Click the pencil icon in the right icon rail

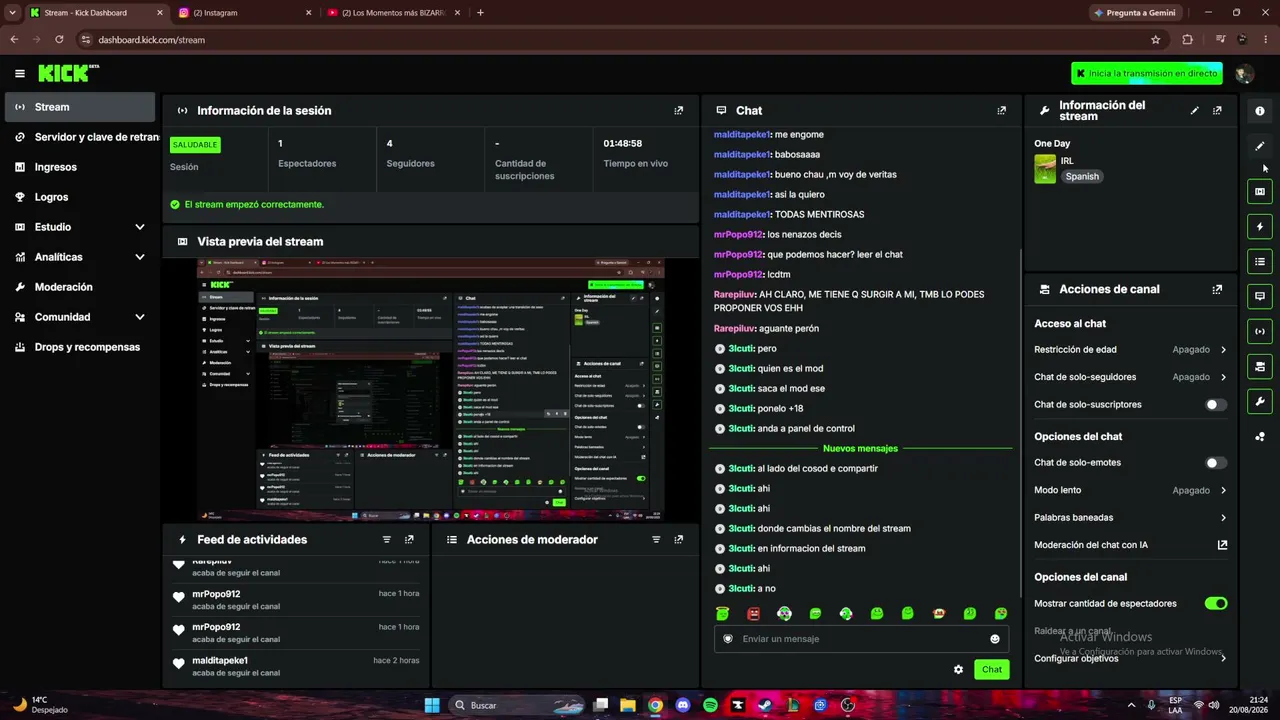(1260, 146)
